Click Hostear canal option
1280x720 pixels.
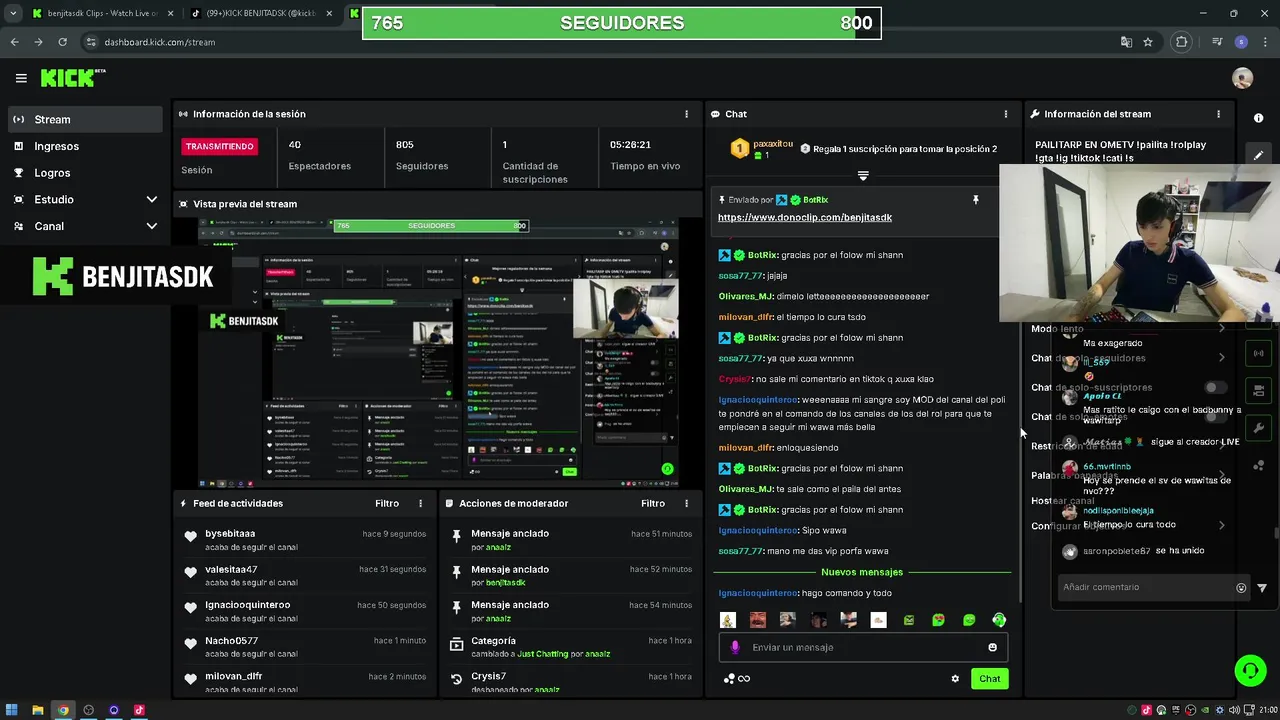(x=1062, y=500)
